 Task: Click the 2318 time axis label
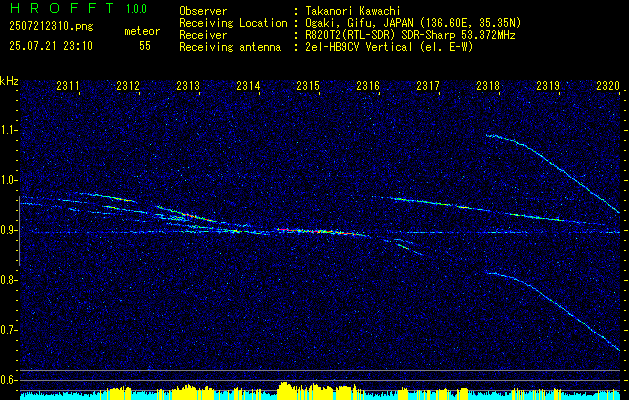[x=488, y=86]
